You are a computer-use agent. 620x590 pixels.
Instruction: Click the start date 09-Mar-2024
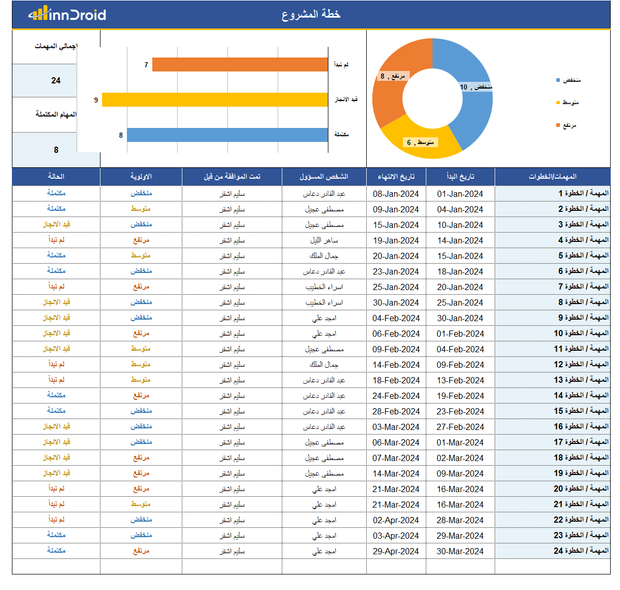460,474
